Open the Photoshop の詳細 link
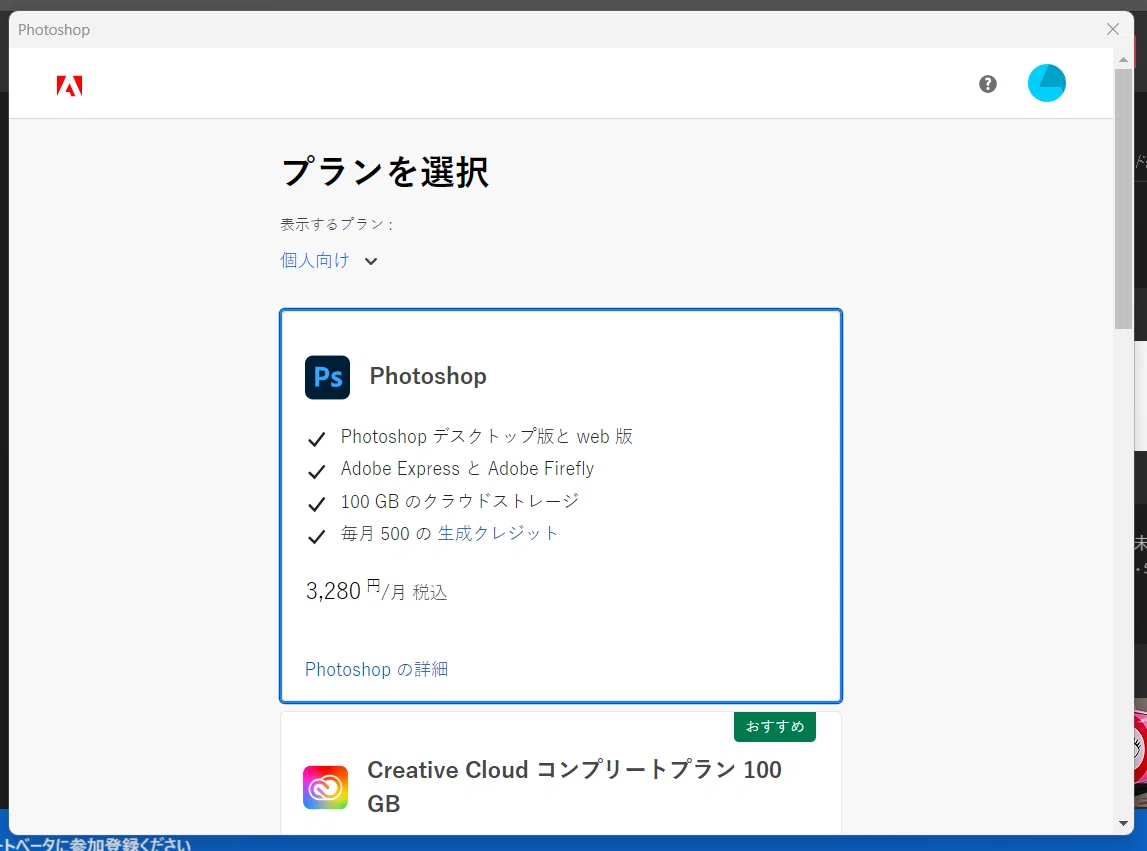Image resolution: width=1147 pixels, height=851 pixels. coord(376,670)
